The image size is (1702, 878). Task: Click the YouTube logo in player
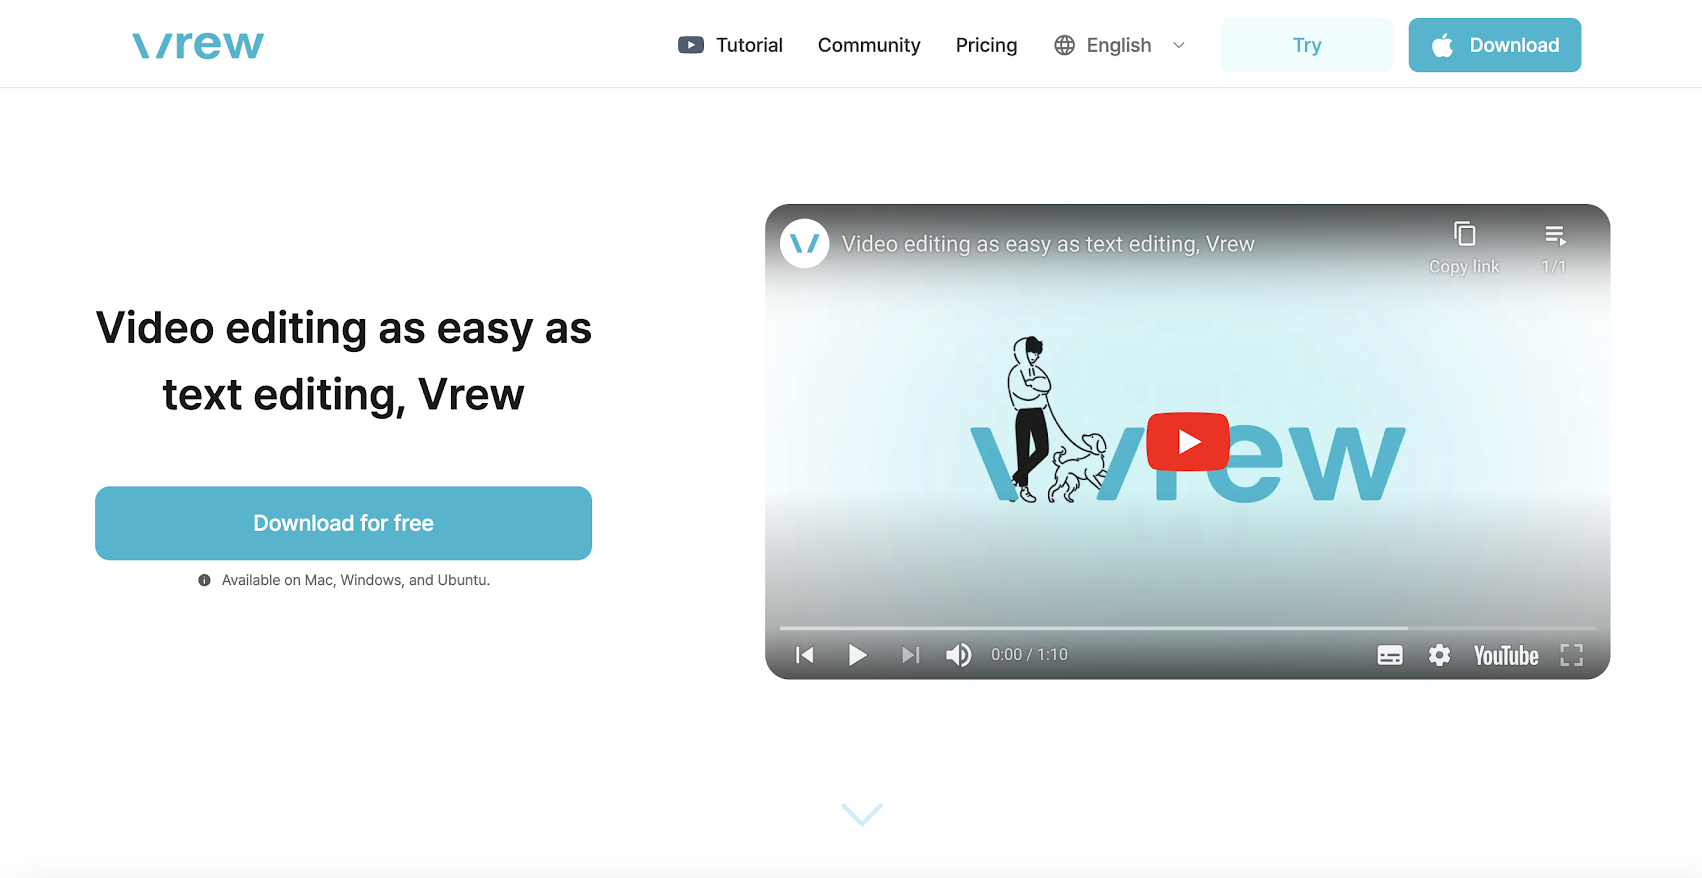pos(1506,656)
